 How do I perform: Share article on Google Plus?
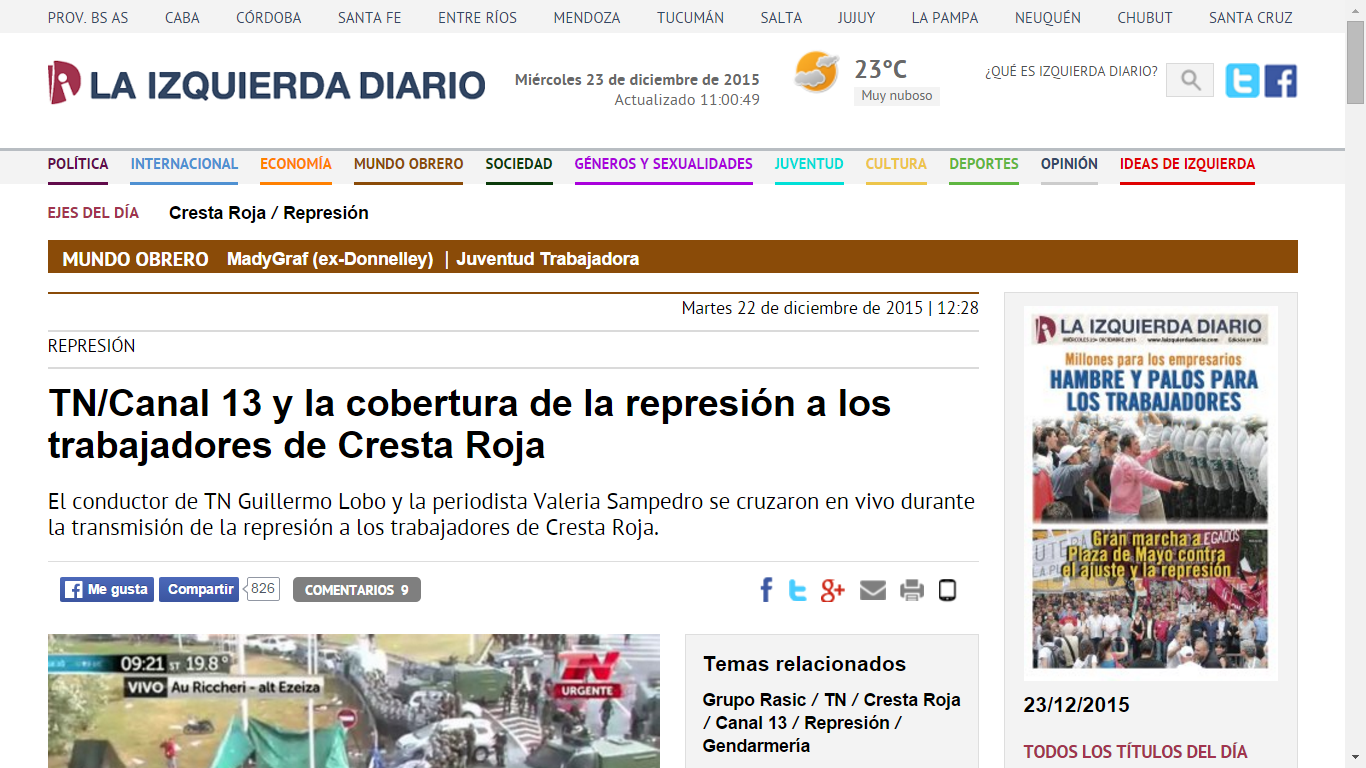coord(833,590)
